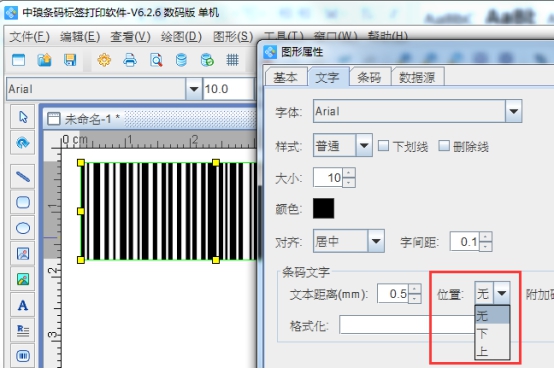Decrease the 字间距 value with down arrow
This screenshot has height=369, width=554.
click(485, 246)
